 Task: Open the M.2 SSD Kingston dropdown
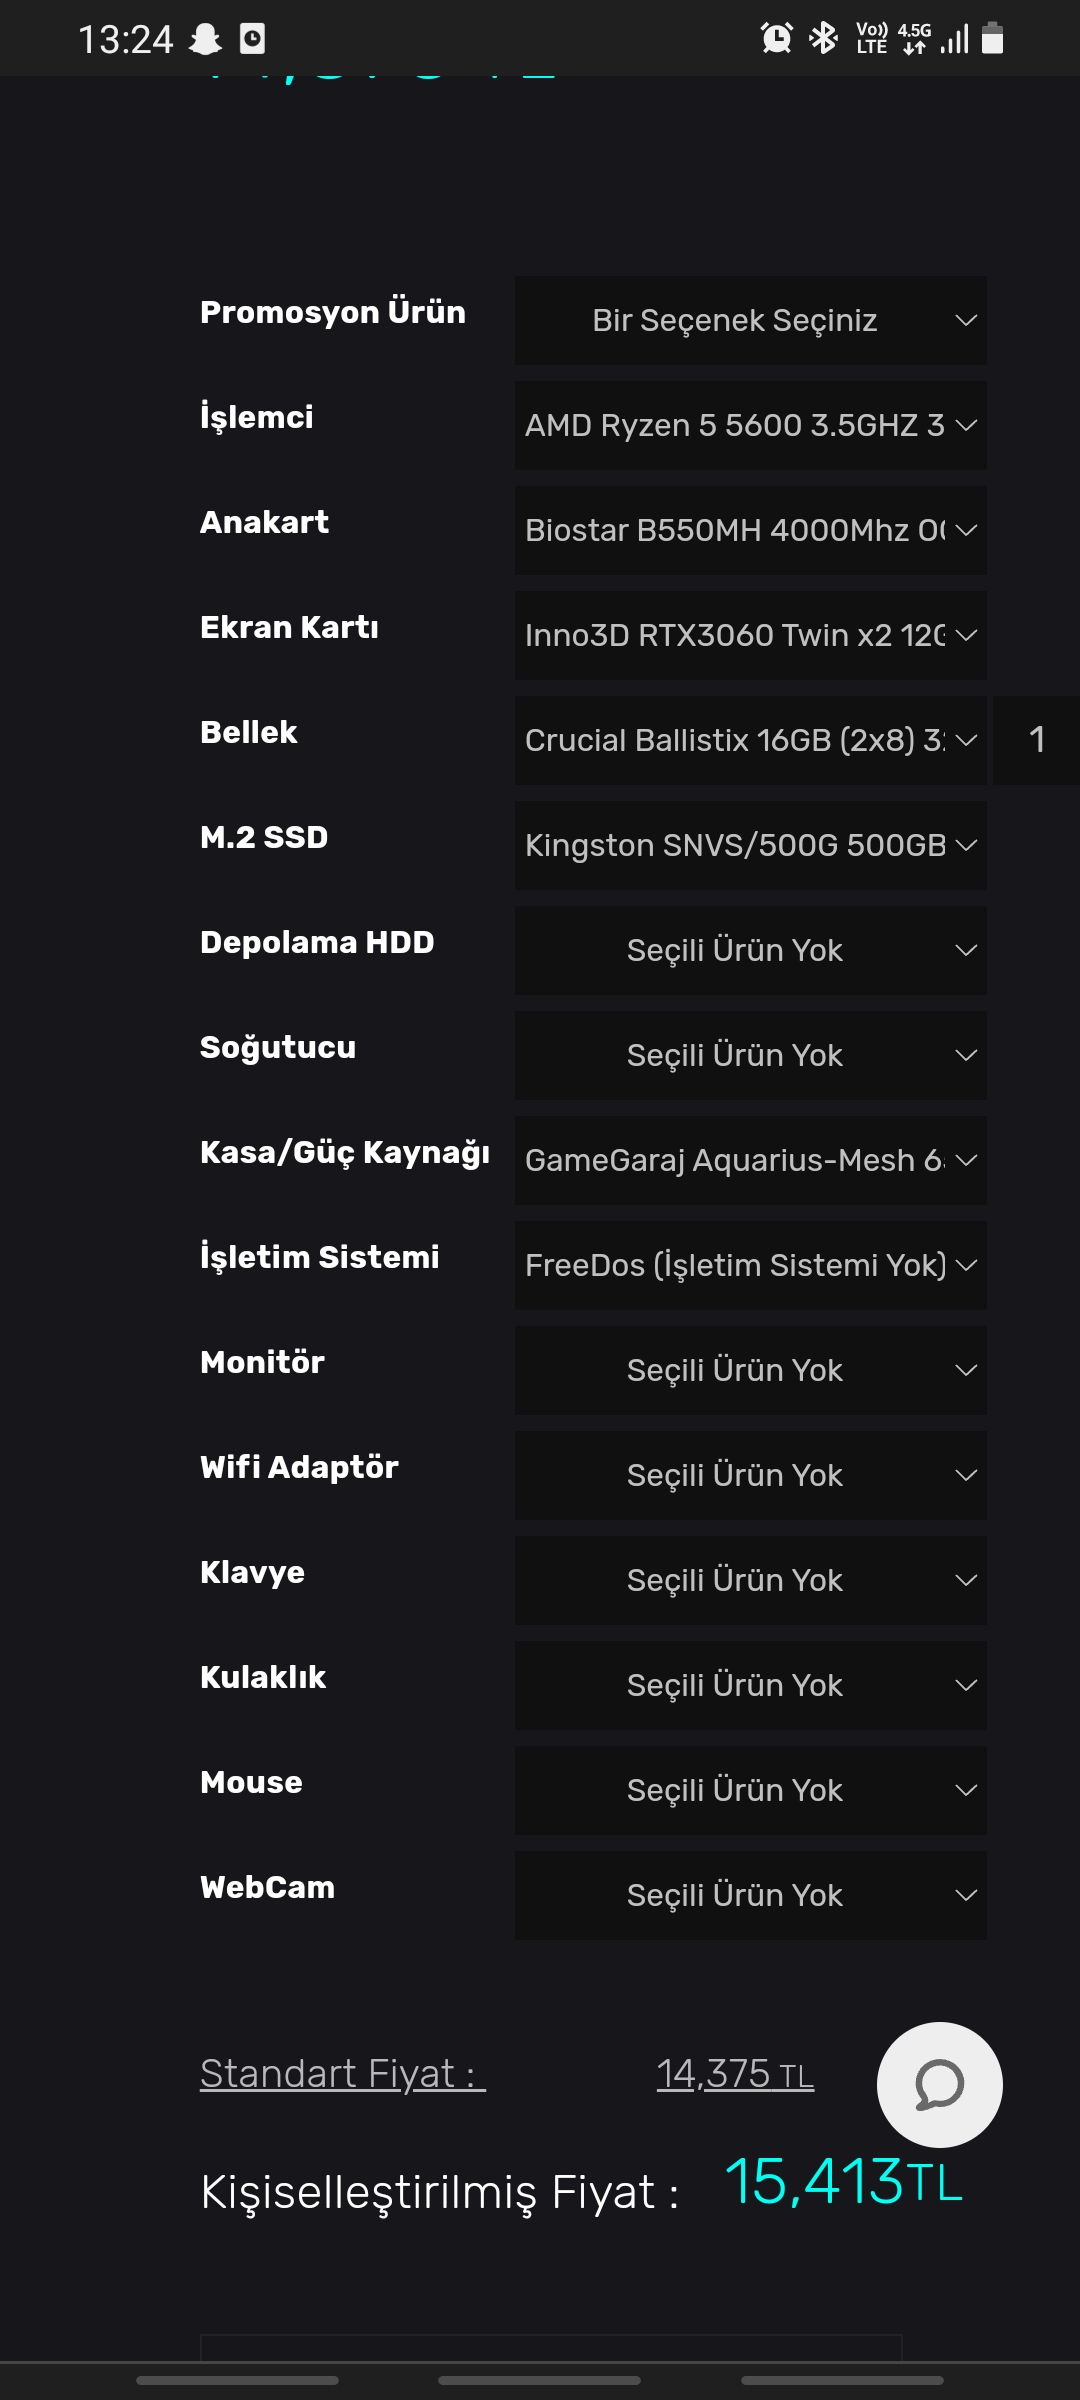[750, 845]
